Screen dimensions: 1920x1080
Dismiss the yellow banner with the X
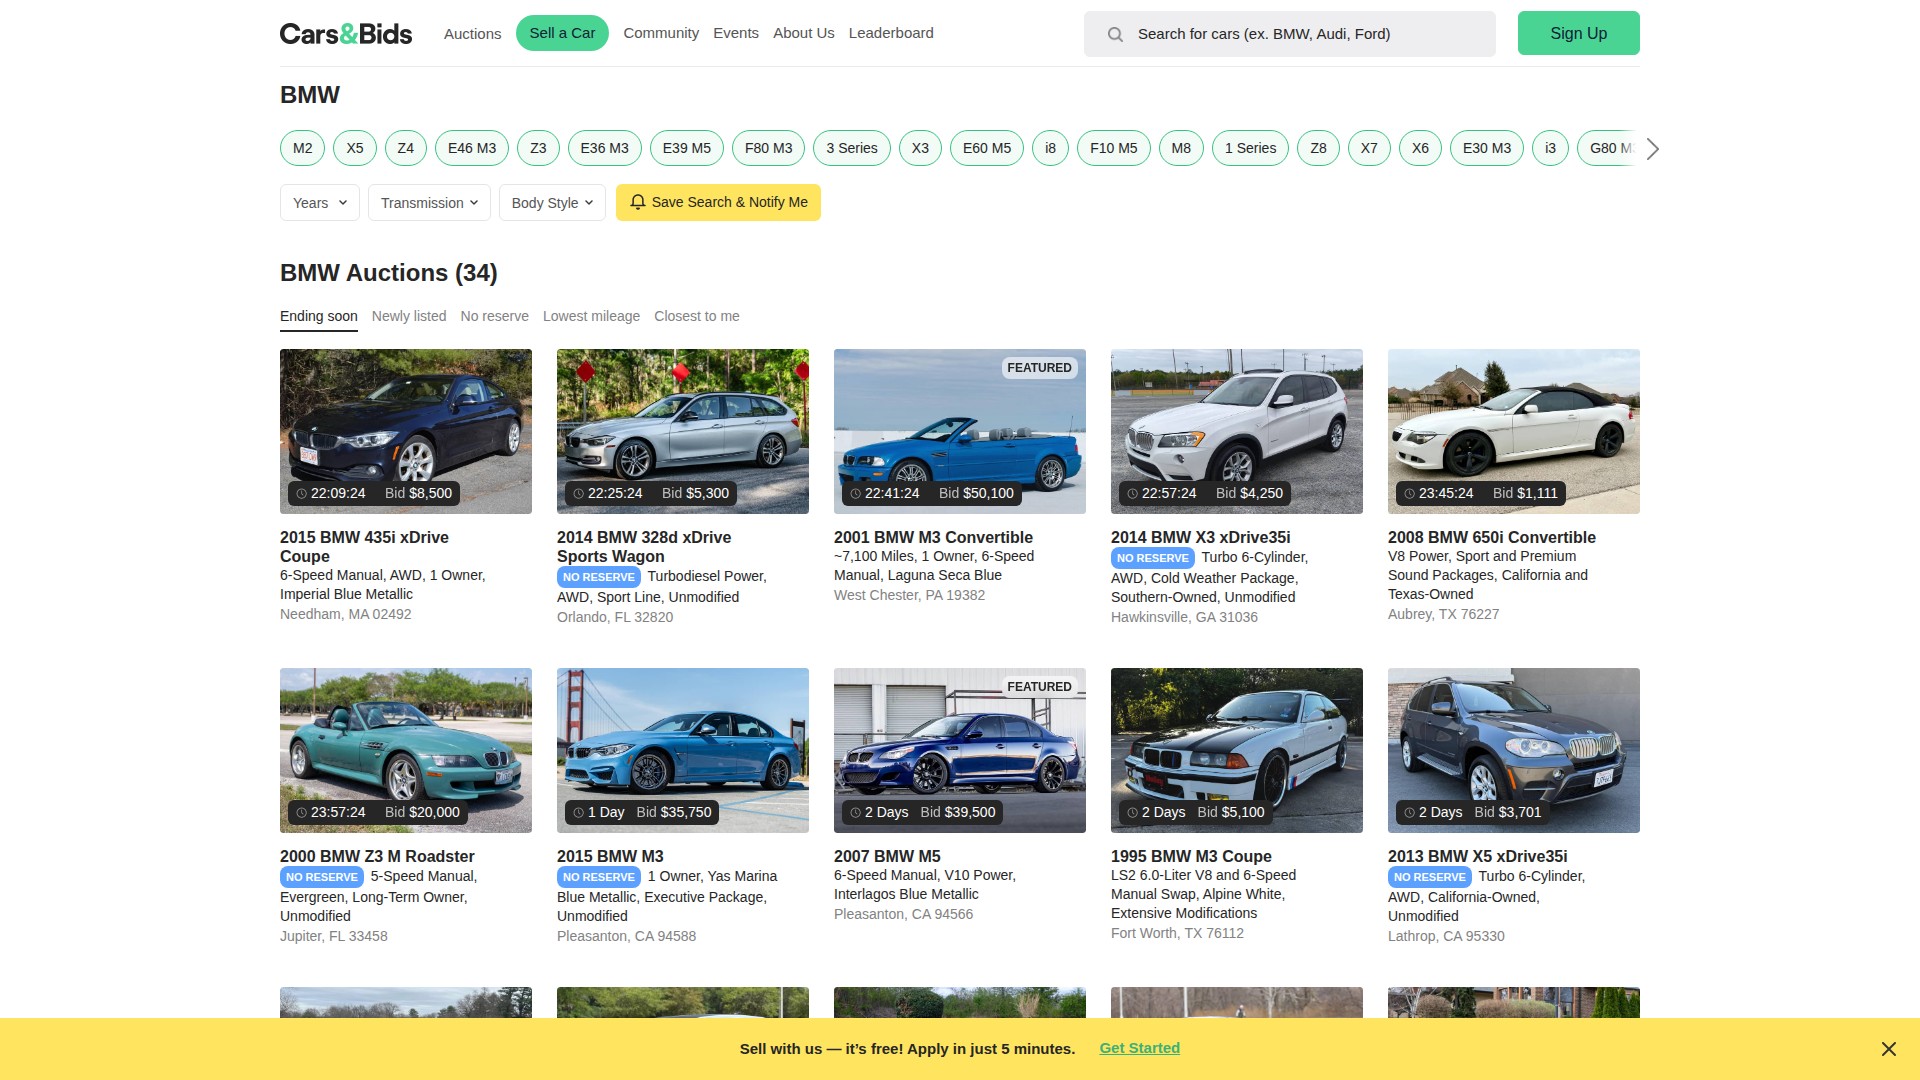[x=1888, y=1049]
